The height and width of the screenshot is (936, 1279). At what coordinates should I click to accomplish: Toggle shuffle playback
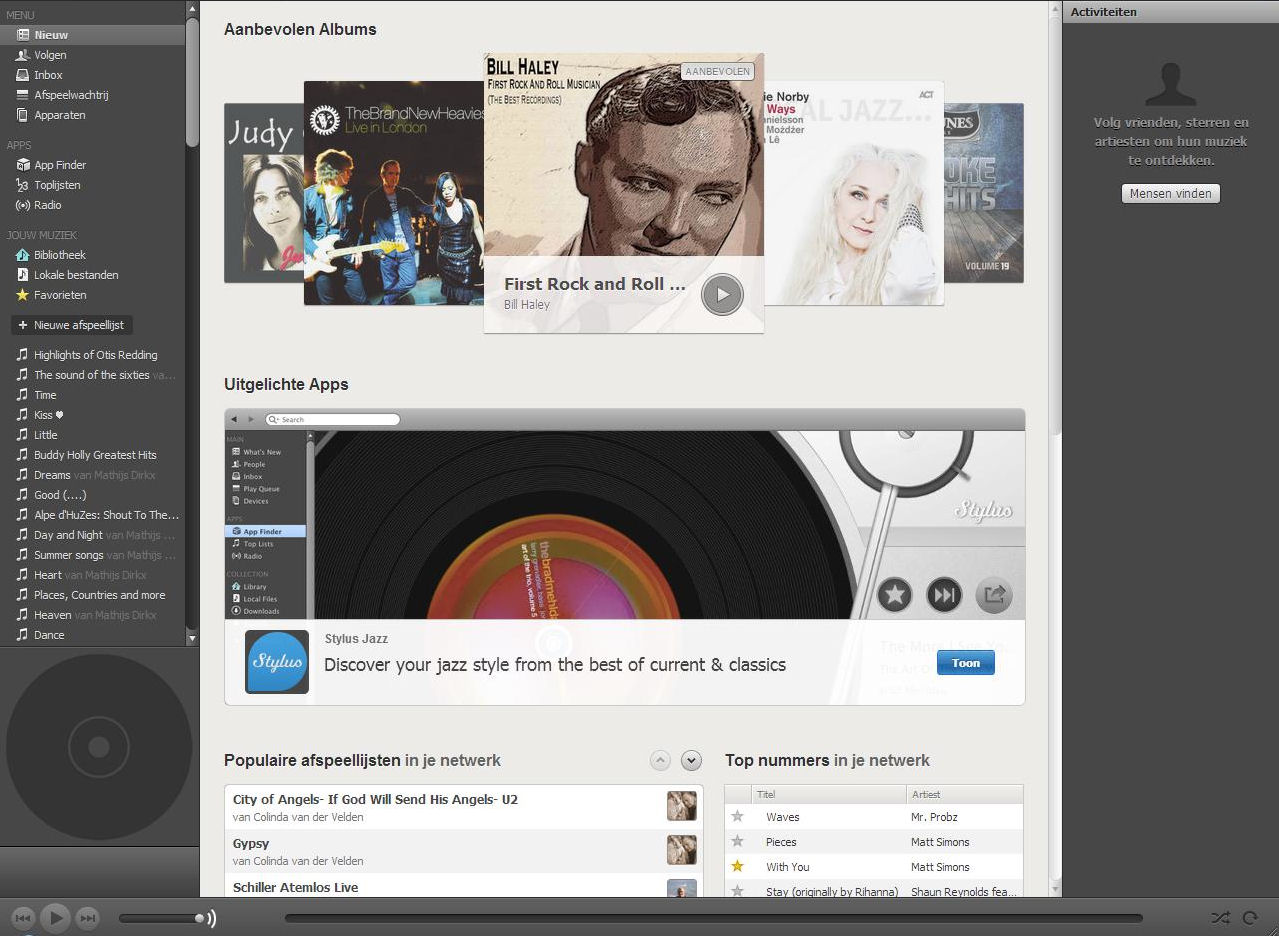pyautogui.click(x=1220, y=918)
